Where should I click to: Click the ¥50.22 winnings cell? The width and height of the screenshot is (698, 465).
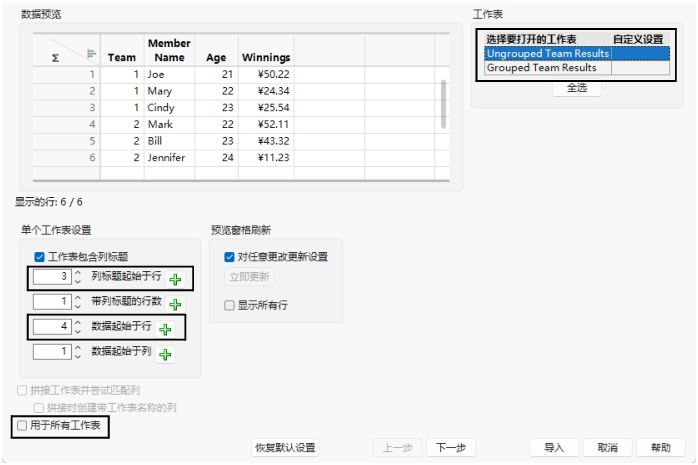click(266, 74)
